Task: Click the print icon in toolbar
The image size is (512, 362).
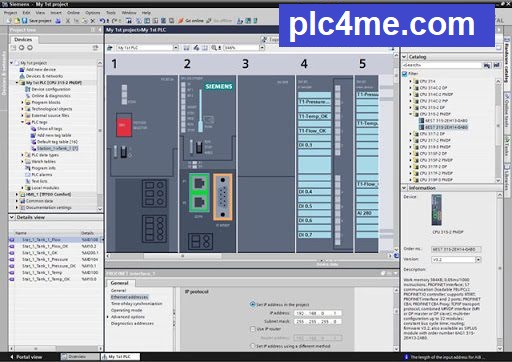Action: pos(58,21)
